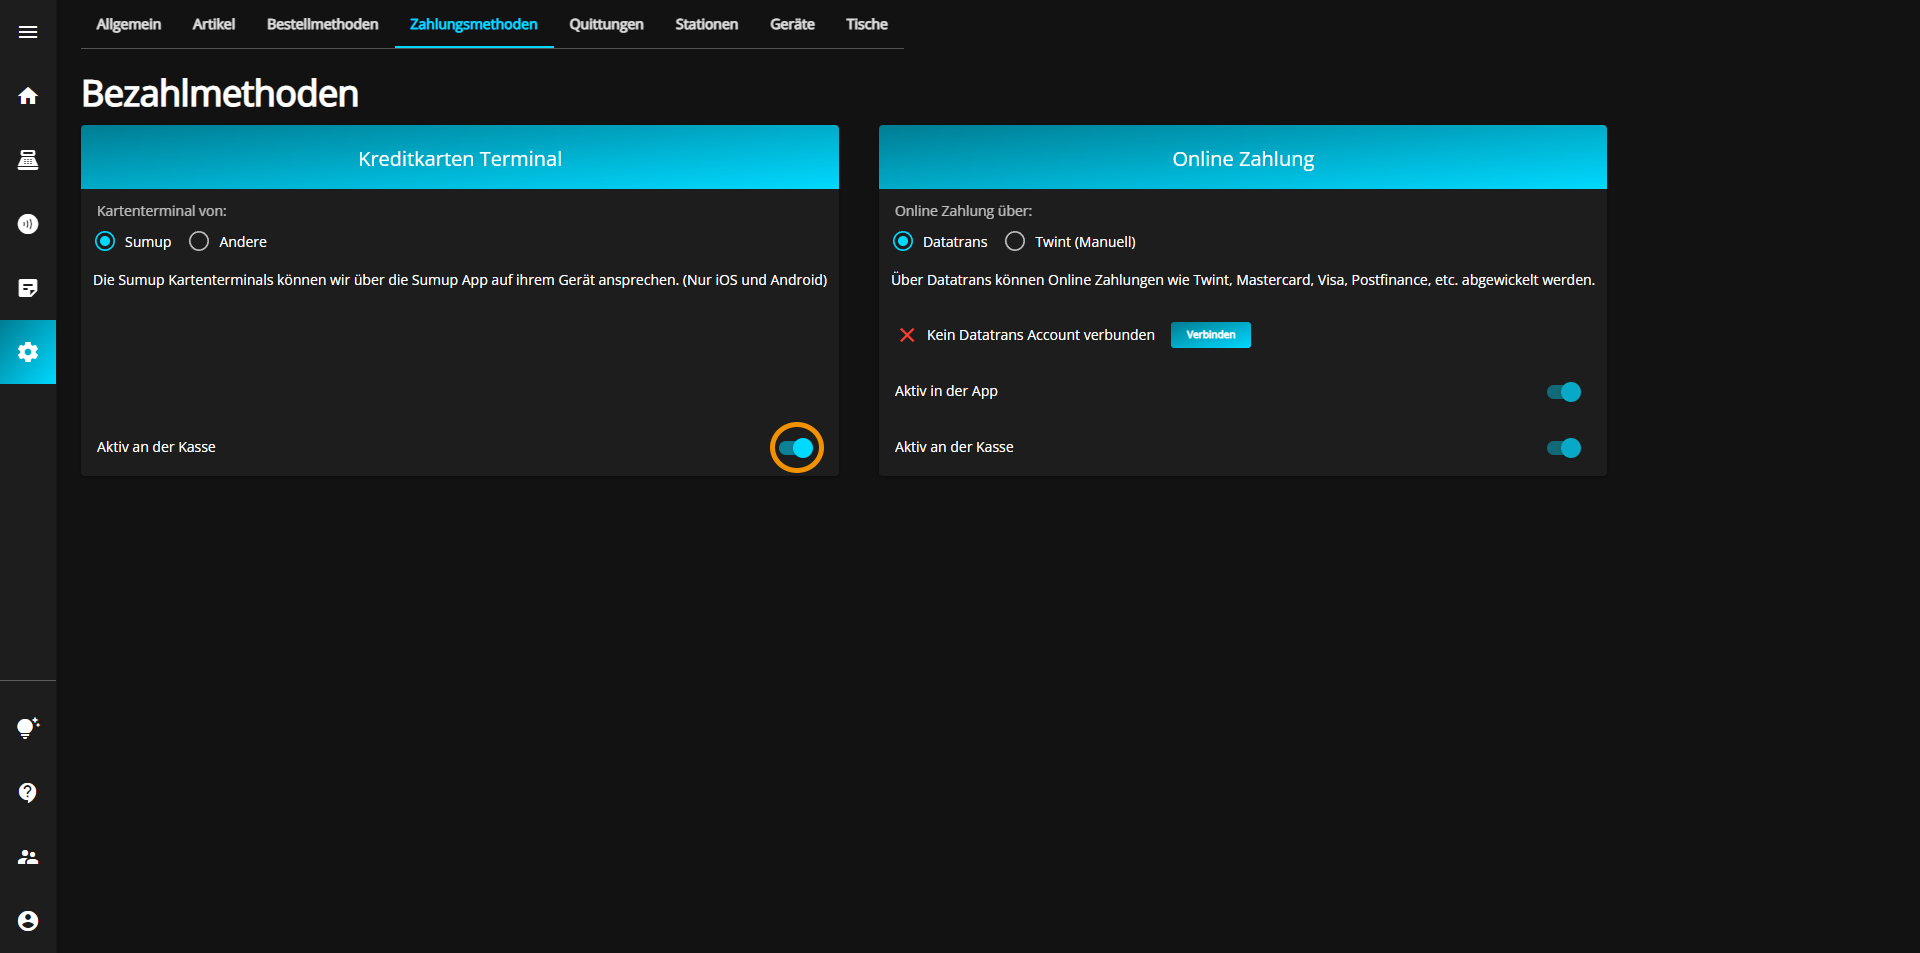Go to the home icon in sidebar
The height and width of the screenshot is (953, 1920).
tap(28, 96)
